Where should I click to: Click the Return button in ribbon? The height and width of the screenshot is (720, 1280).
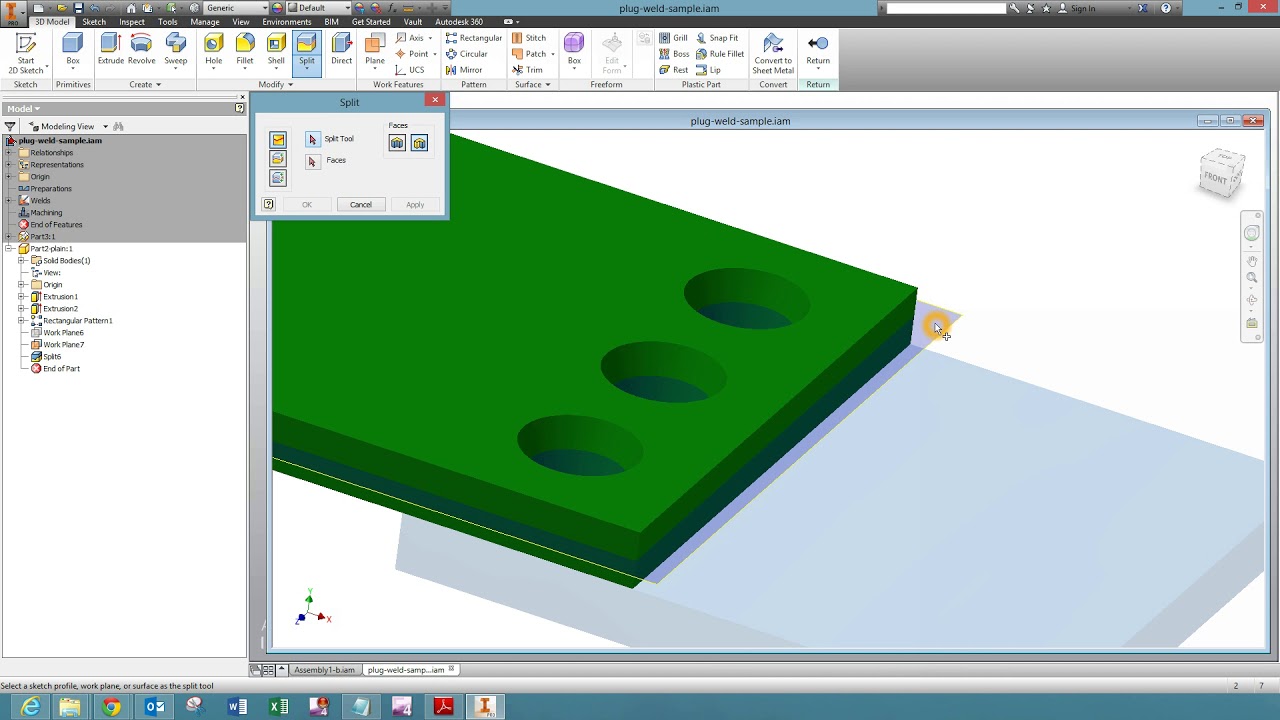818,50
